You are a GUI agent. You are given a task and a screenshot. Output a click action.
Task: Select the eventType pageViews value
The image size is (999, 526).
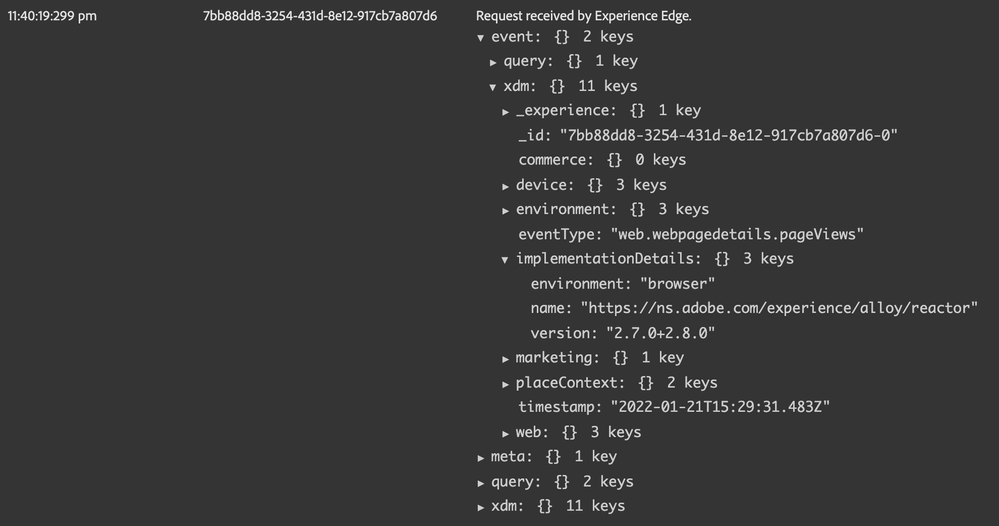[x=737, y=234]
